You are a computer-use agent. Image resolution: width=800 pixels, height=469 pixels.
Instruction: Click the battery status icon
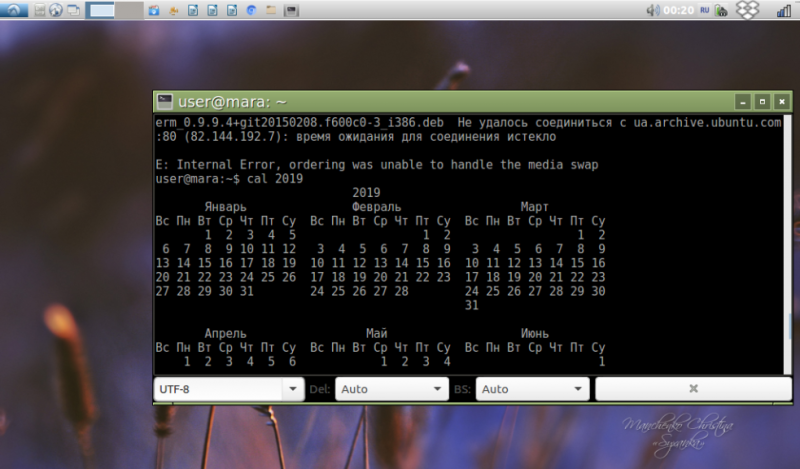[x=721, y=10]
